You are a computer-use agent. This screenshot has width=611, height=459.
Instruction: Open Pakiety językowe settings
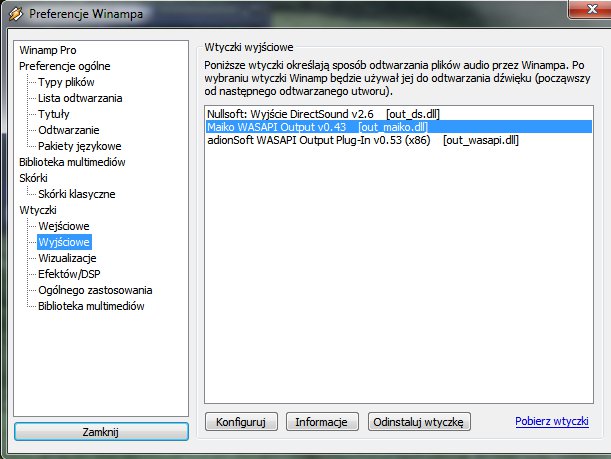point(79,146)
